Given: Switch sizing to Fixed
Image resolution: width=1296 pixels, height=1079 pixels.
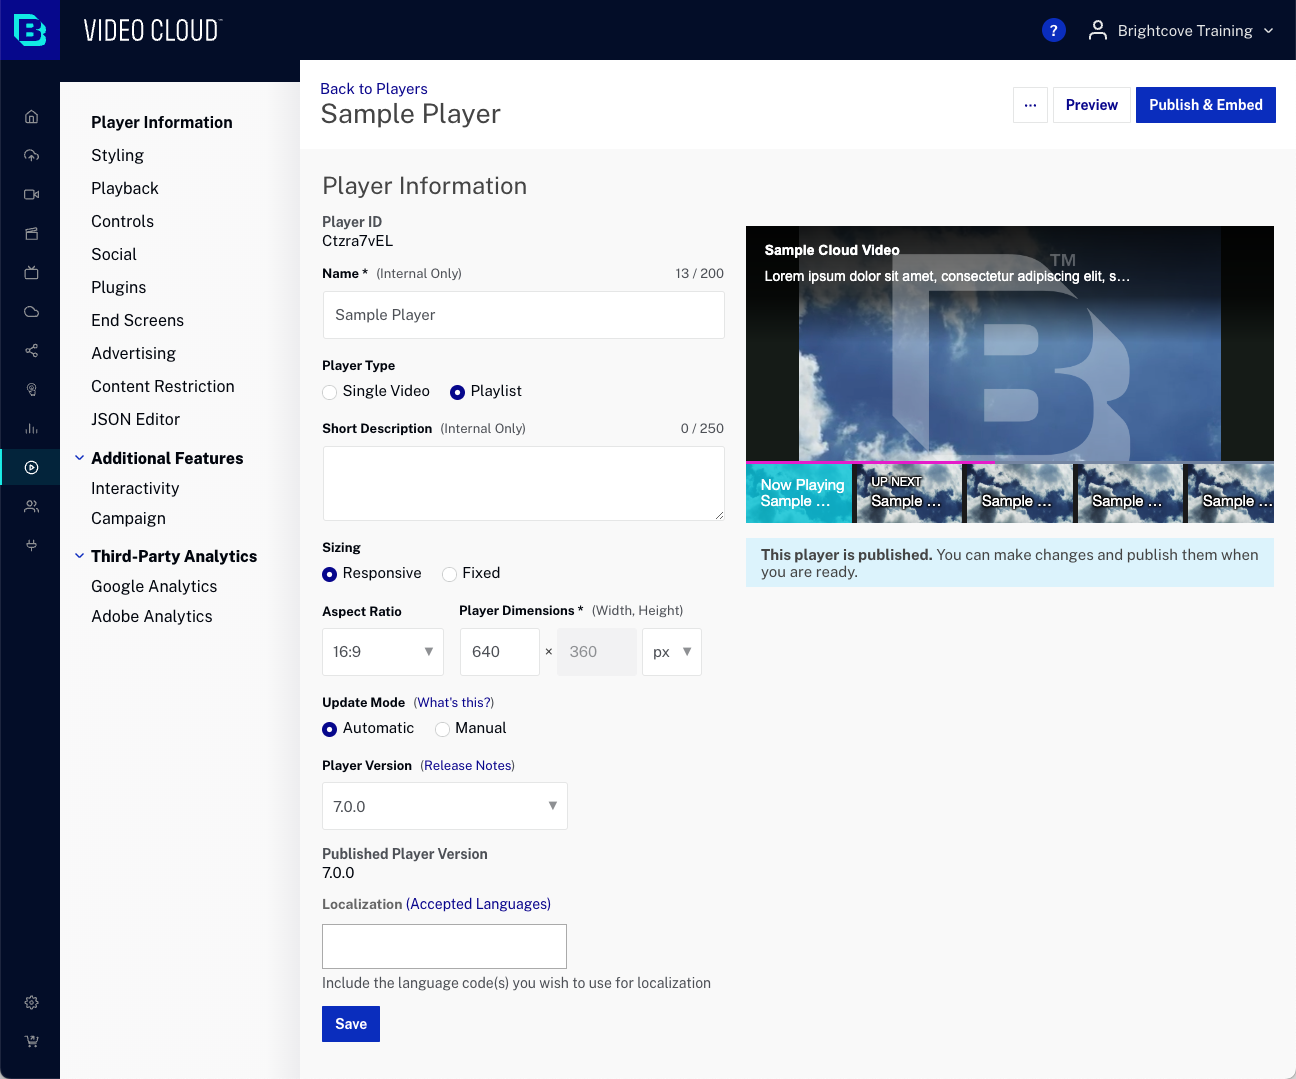Looking at the screenshot, I should 449,574.
